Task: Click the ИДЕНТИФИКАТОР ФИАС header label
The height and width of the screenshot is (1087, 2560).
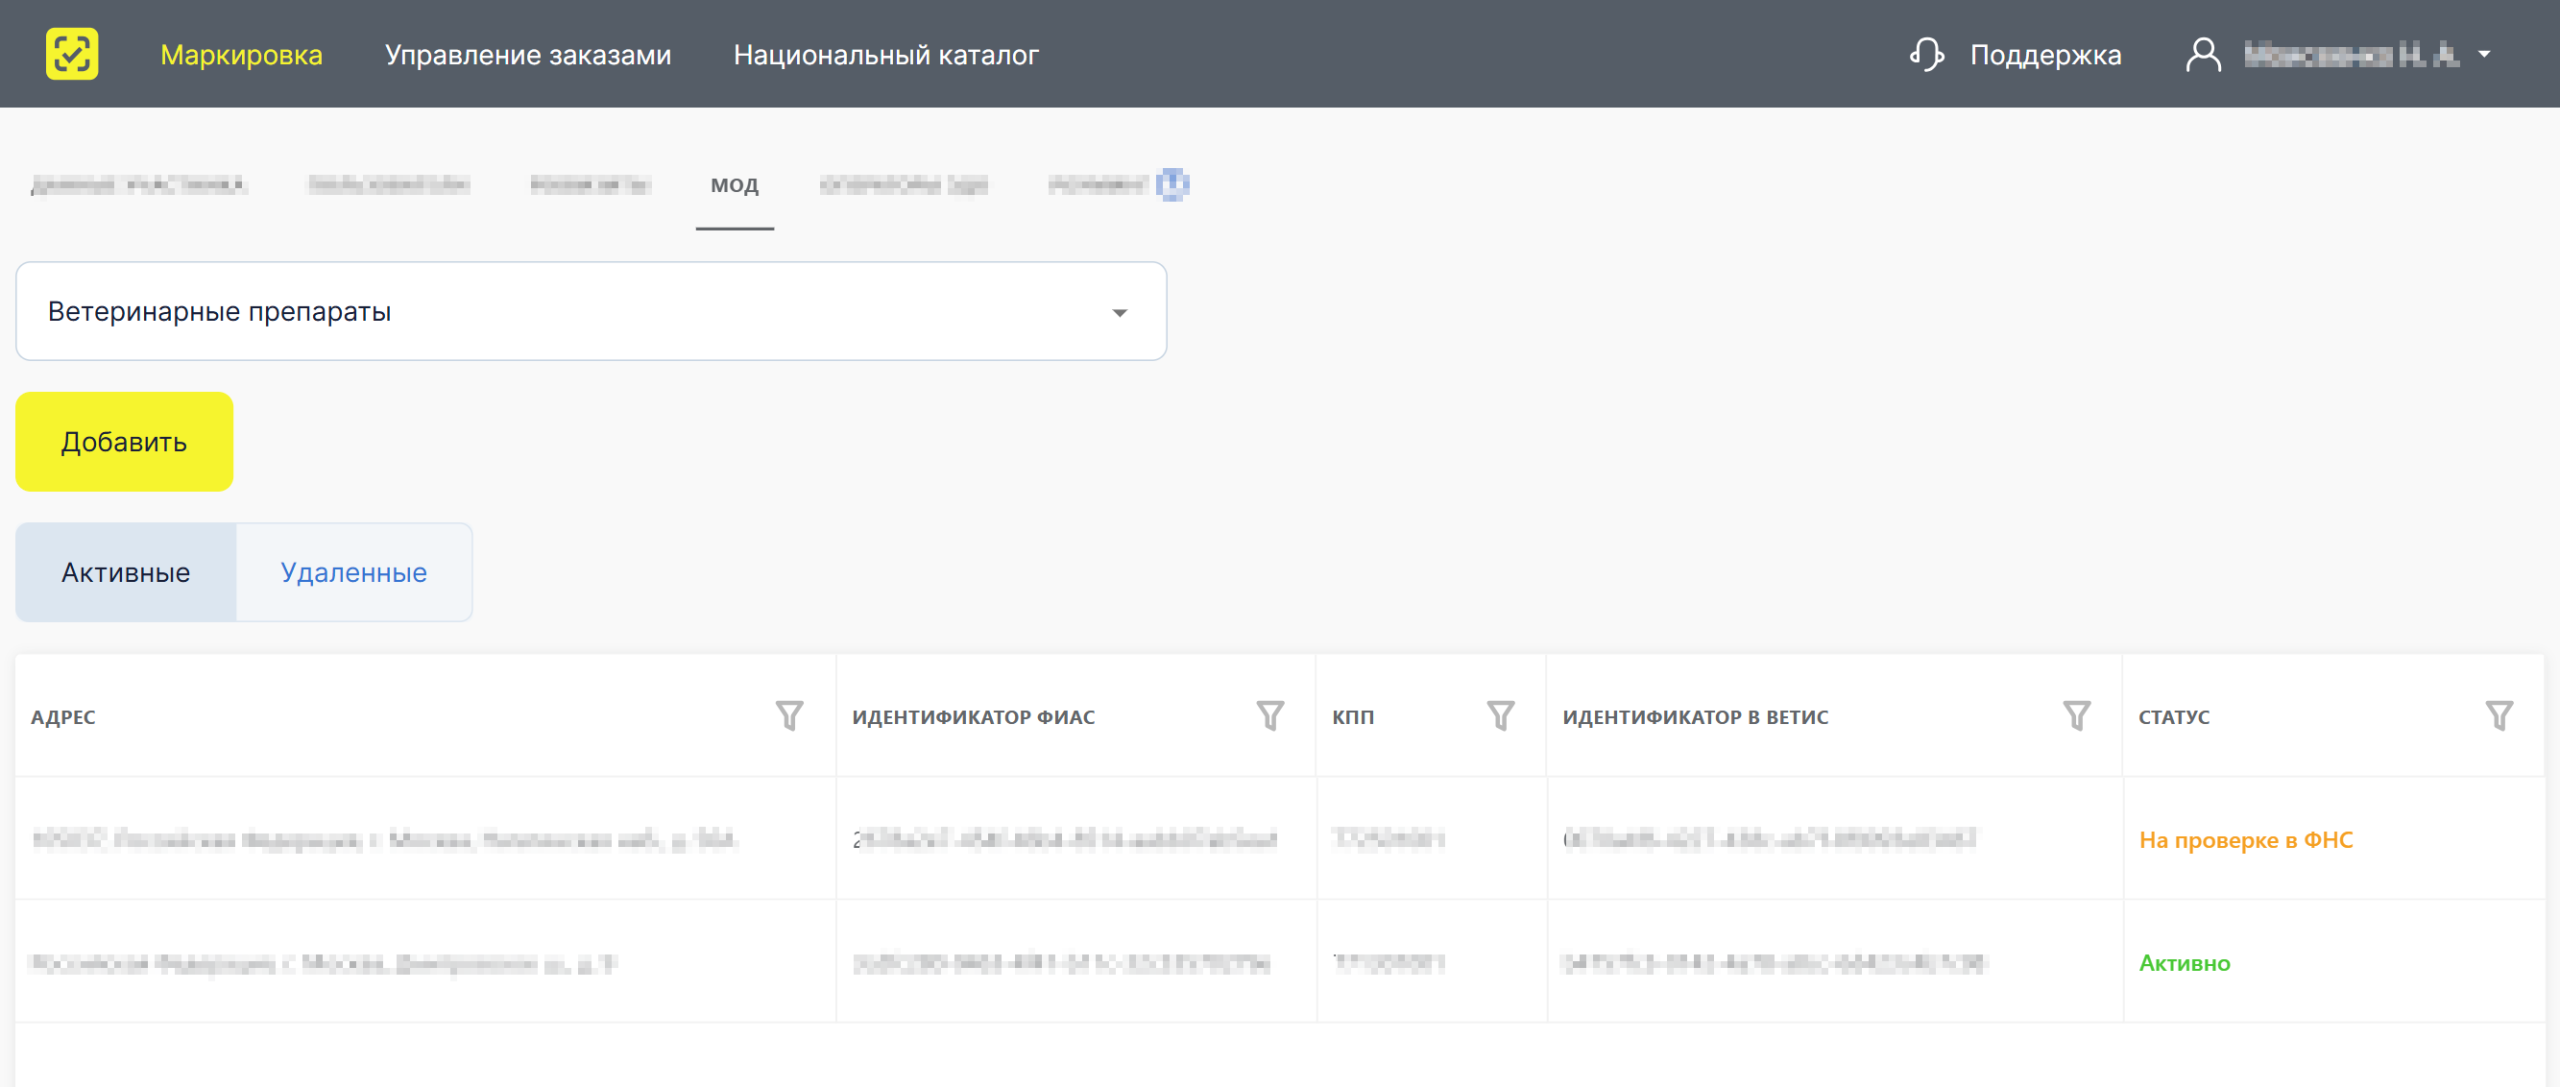Action: pos(973,717)
